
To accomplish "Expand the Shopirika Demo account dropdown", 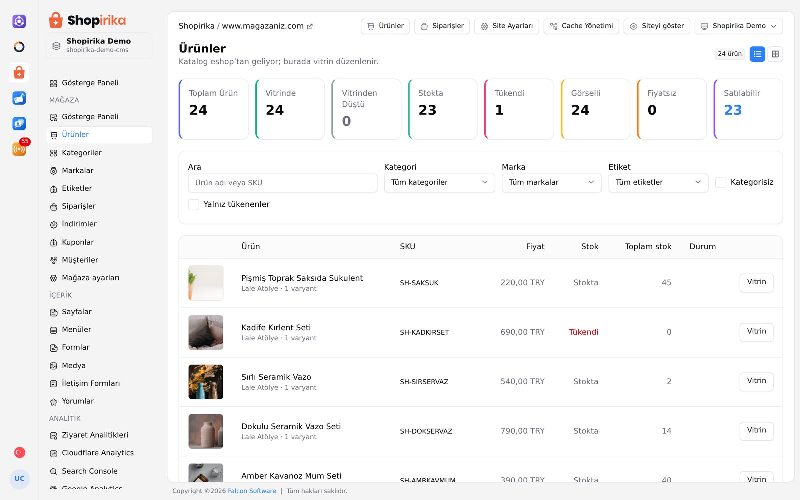I will [738, 26].
